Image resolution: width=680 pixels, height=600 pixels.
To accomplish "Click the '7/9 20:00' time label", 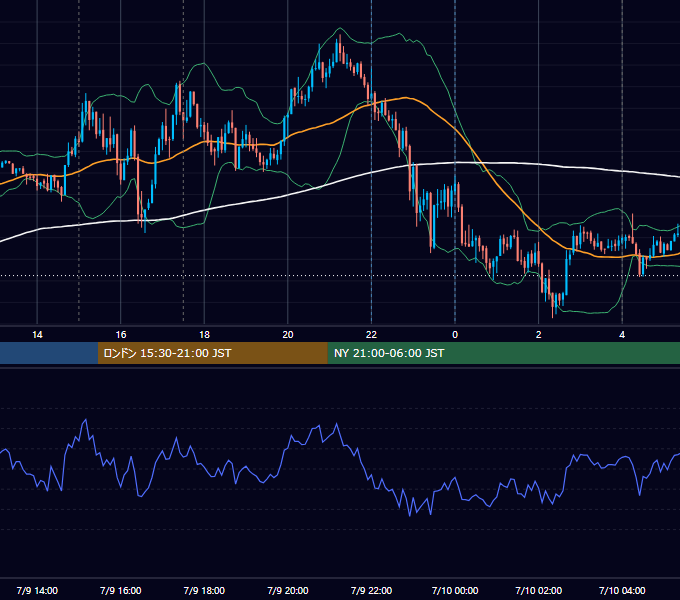I will pos(288,590).
